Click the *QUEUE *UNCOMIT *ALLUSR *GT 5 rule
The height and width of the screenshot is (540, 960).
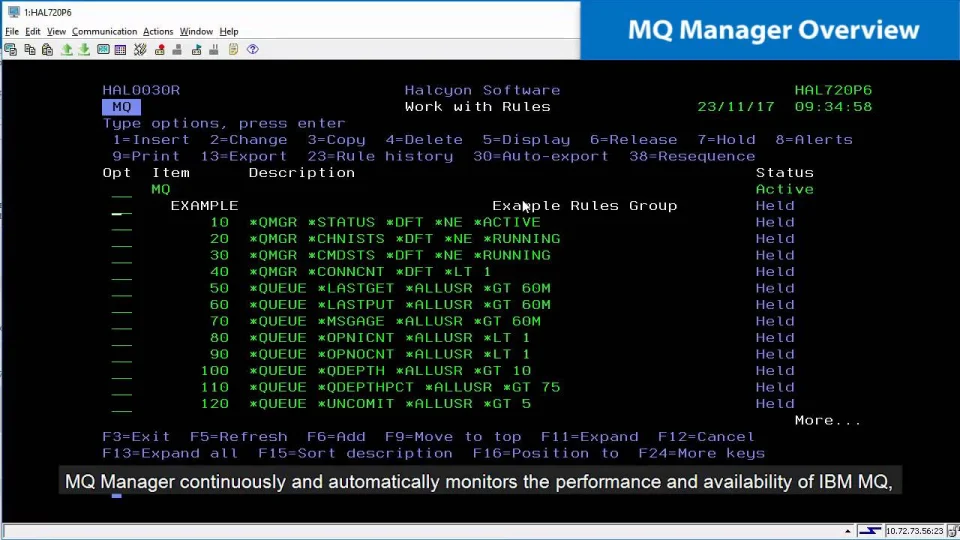[390, 403]
